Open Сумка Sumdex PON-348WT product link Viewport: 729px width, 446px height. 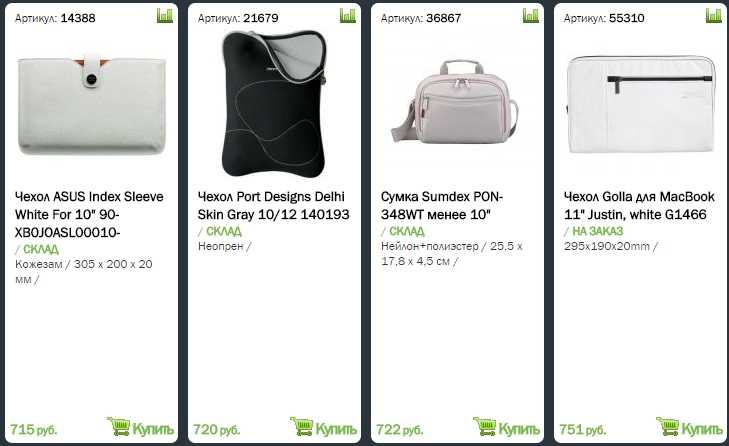click(442, 206)
